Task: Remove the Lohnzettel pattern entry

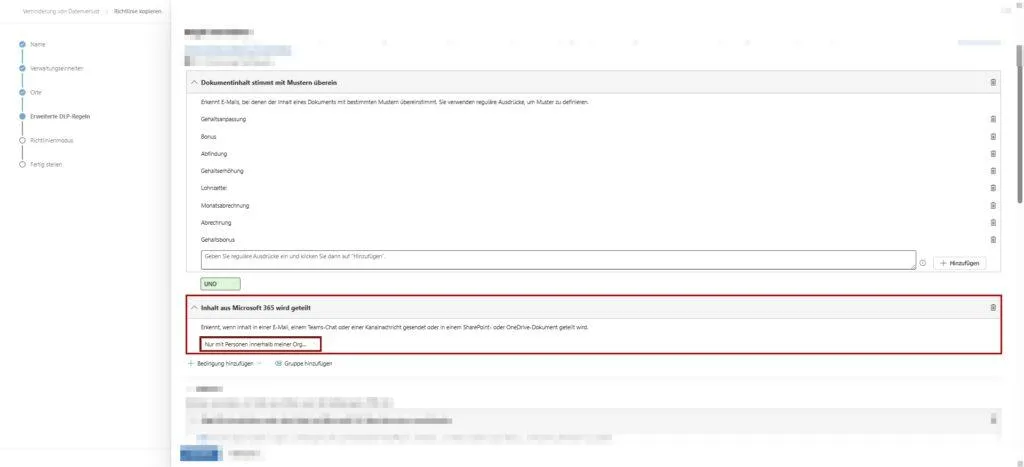Action: click(993, 188)
